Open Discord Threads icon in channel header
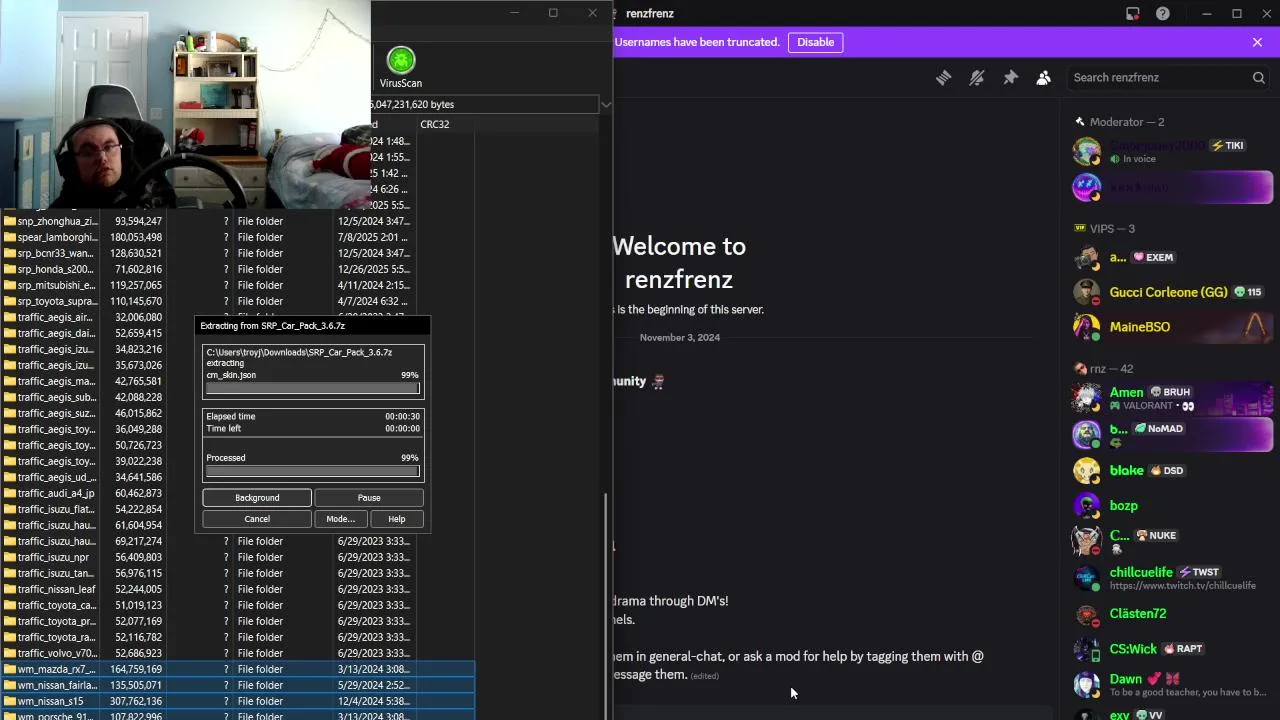This screenshot has height=720, width=1280. coord(943,77)
